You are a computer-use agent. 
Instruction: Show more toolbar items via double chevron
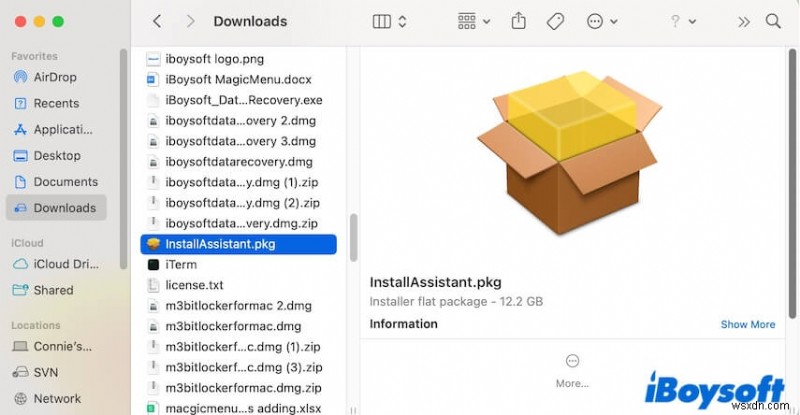[744, 21]
